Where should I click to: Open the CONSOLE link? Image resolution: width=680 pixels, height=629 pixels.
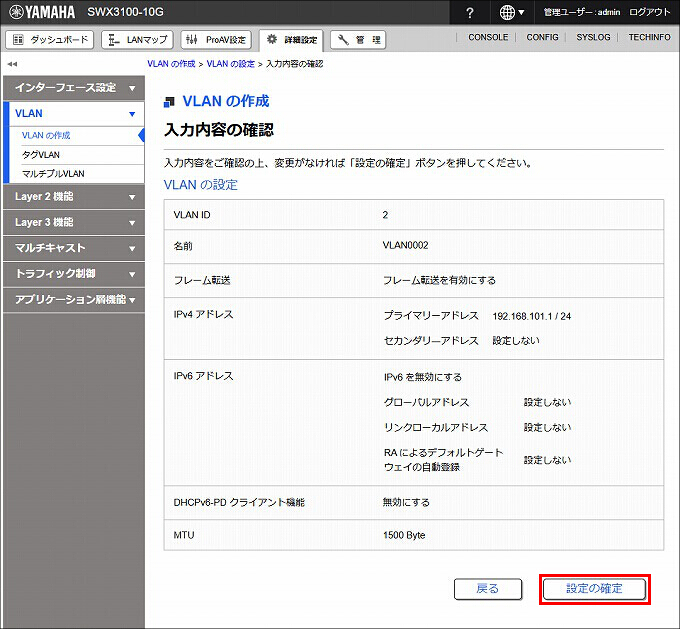488,37
